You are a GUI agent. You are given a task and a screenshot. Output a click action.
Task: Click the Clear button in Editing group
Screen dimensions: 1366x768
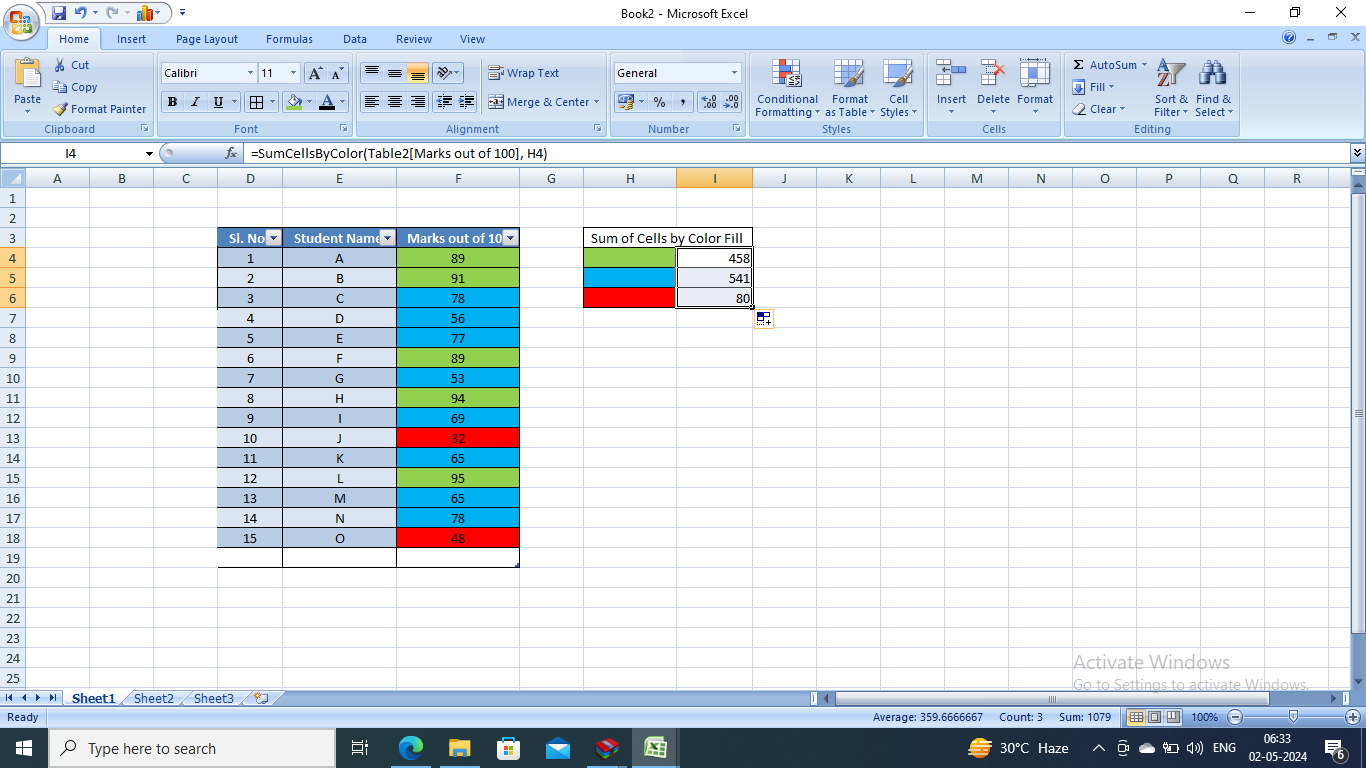1098,109
